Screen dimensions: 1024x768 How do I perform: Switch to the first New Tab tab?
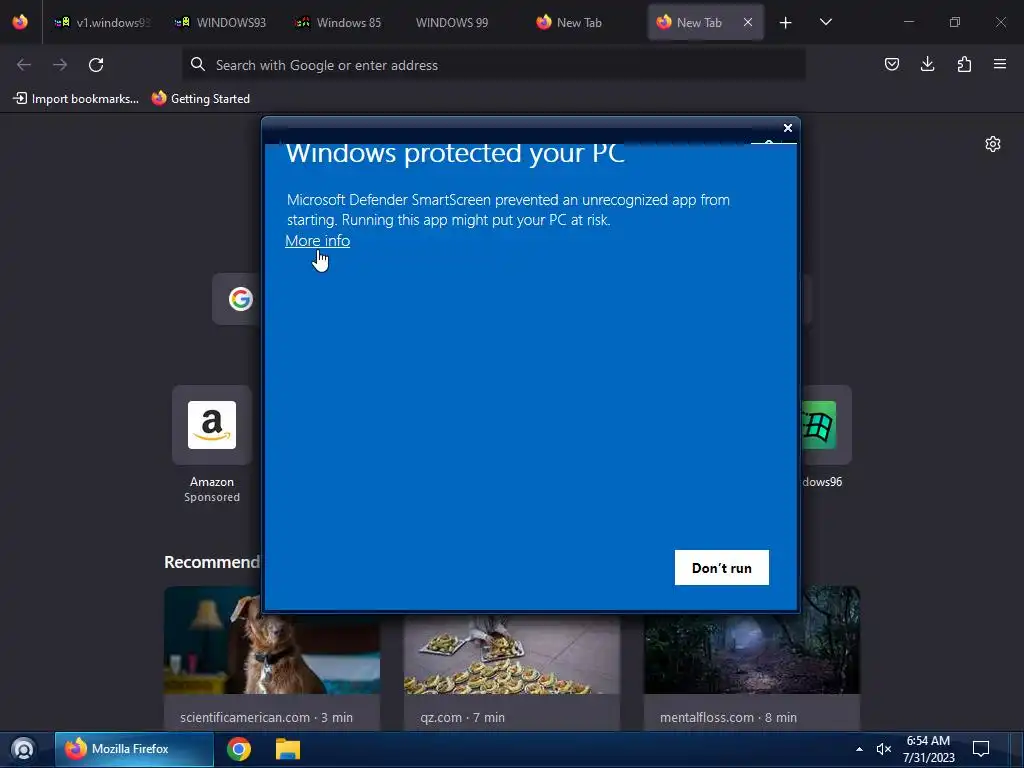(x=569, y=22)
